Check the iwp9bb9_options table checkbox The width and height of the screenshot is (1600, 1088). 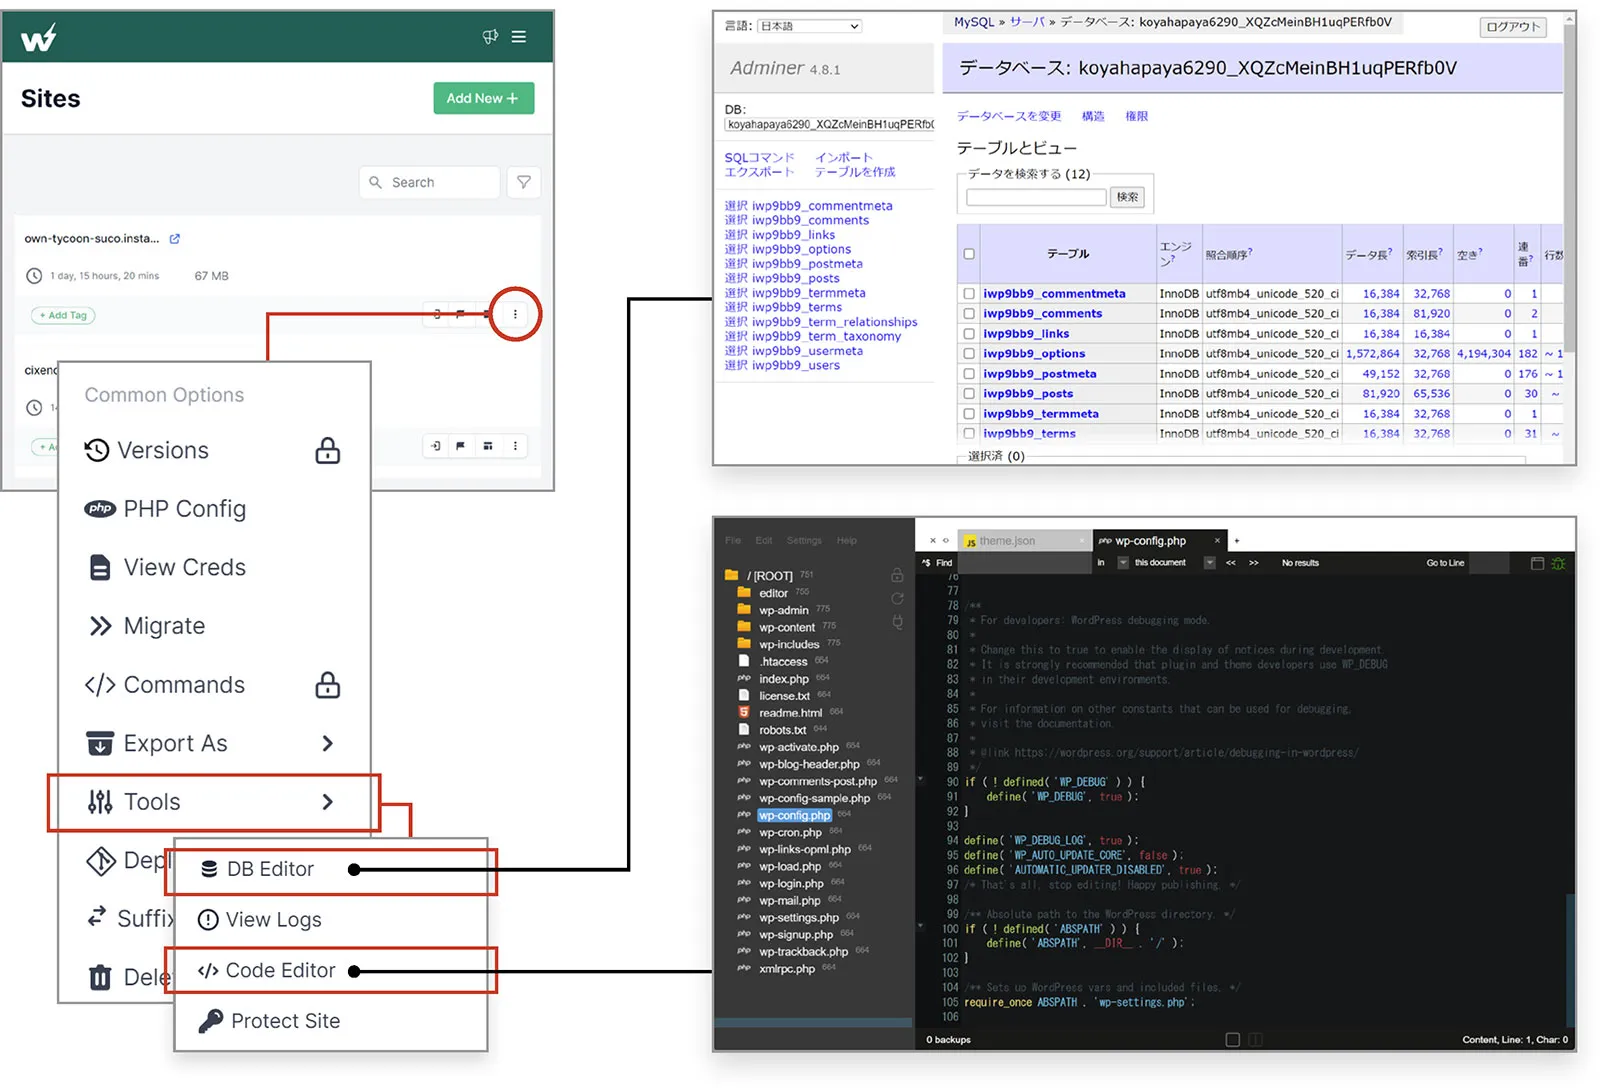[968, 353]
